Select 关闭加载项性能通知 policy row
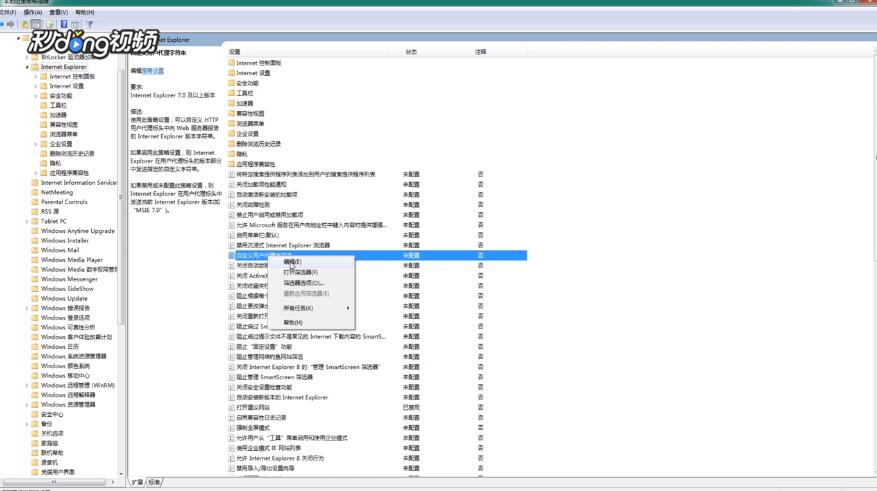Viewport: 877px width, 491px height. pos(377,184)
